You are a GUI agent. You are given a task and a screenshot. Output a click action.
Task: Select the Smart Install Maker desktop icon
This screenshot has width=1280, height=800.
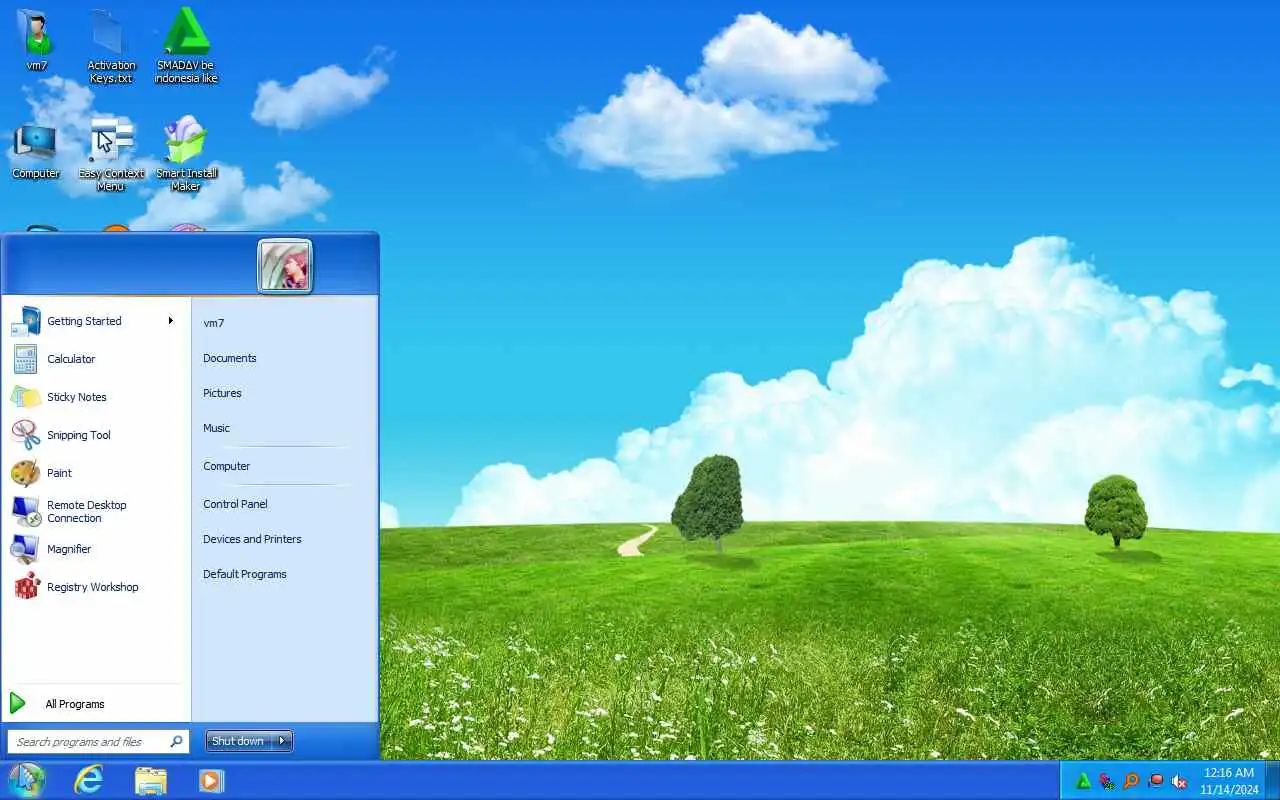tap(186, 155)
